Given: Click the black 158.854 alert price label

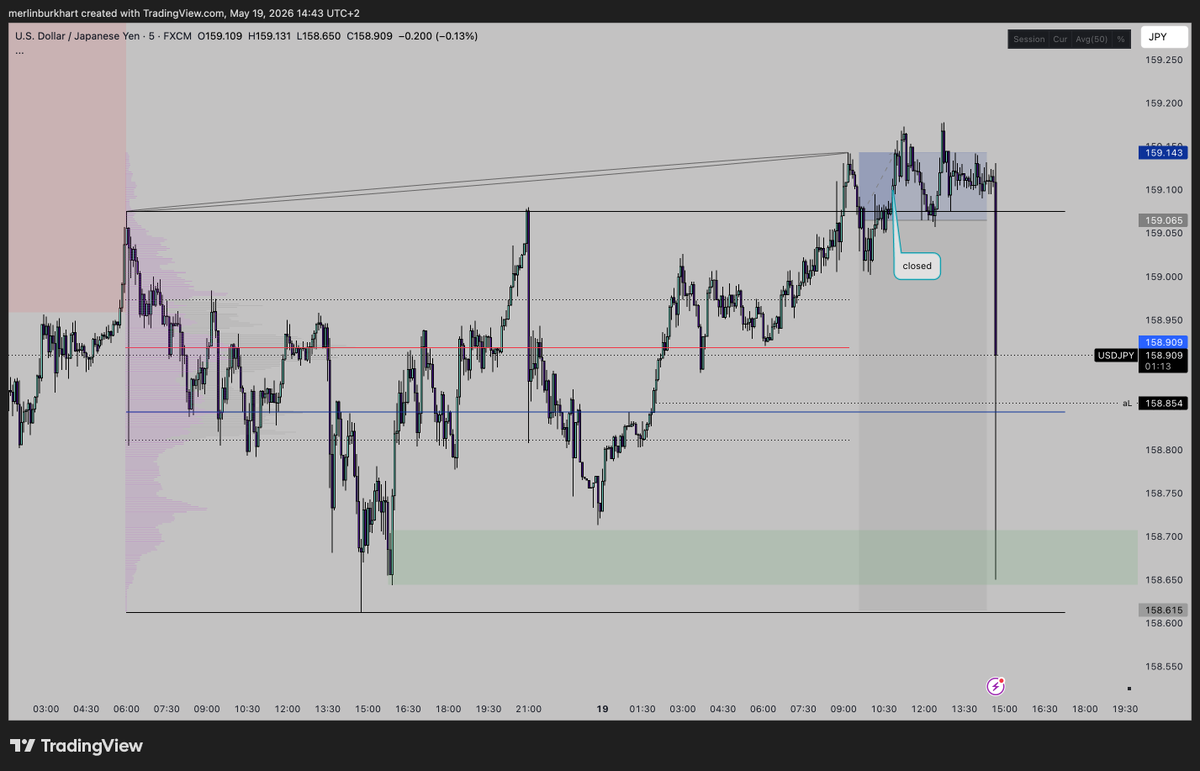Looking at the screenshot, I should (1162, 403).
